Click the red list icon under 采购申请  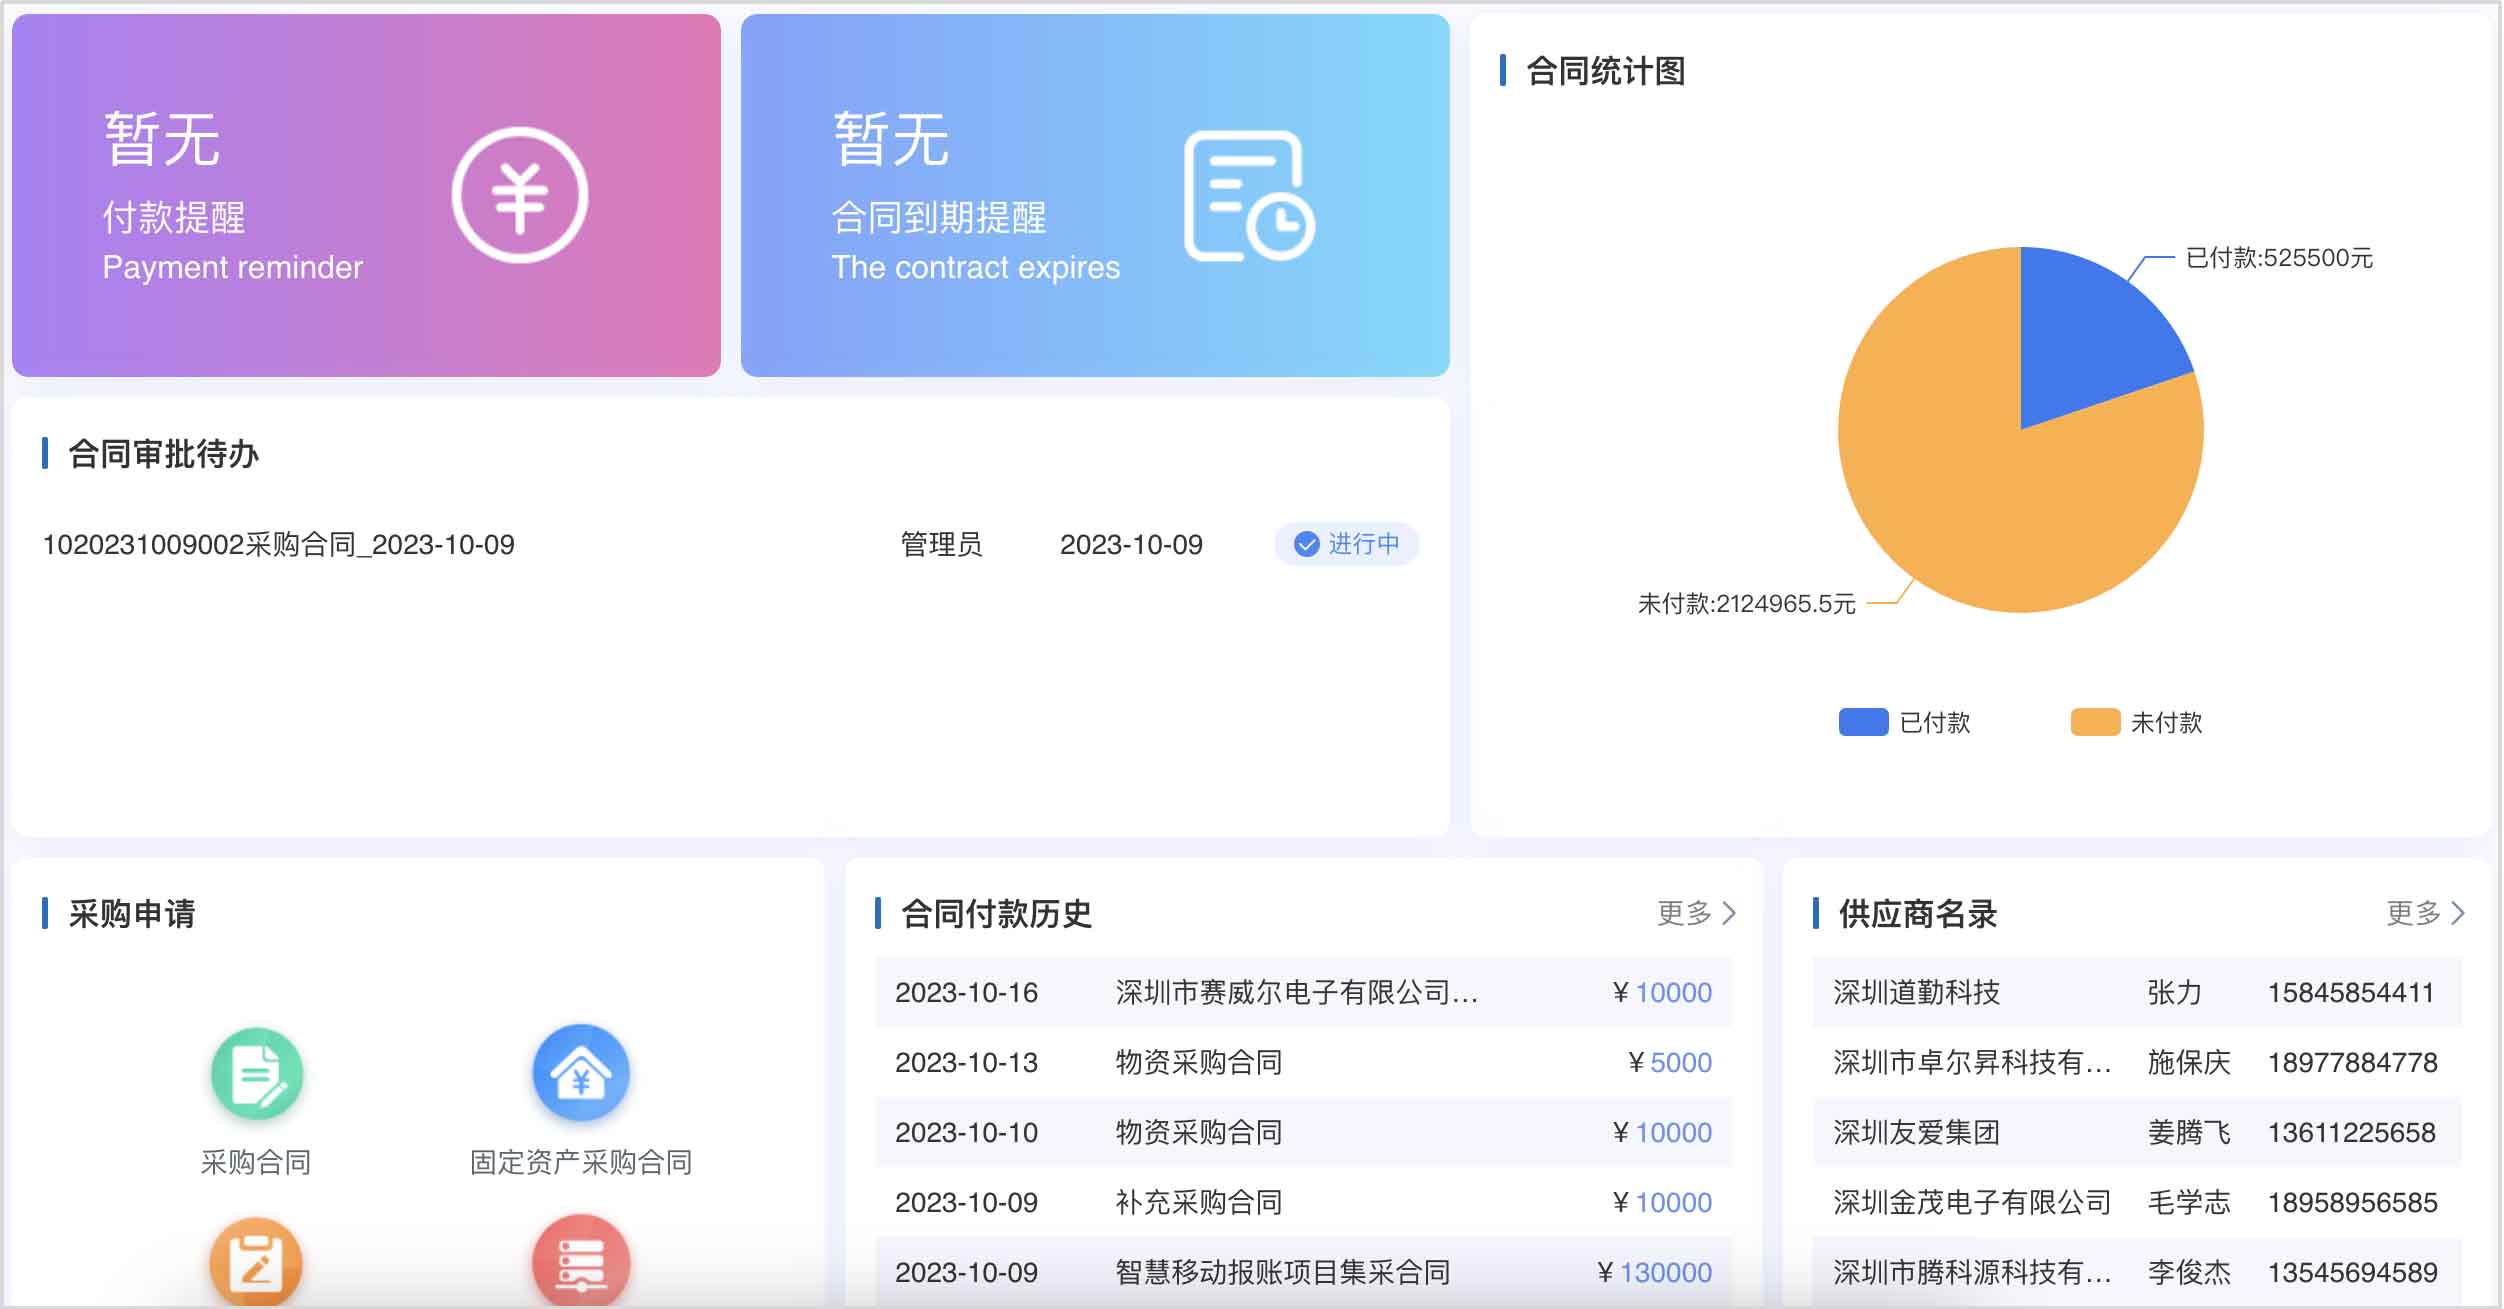coord(581,1262)
